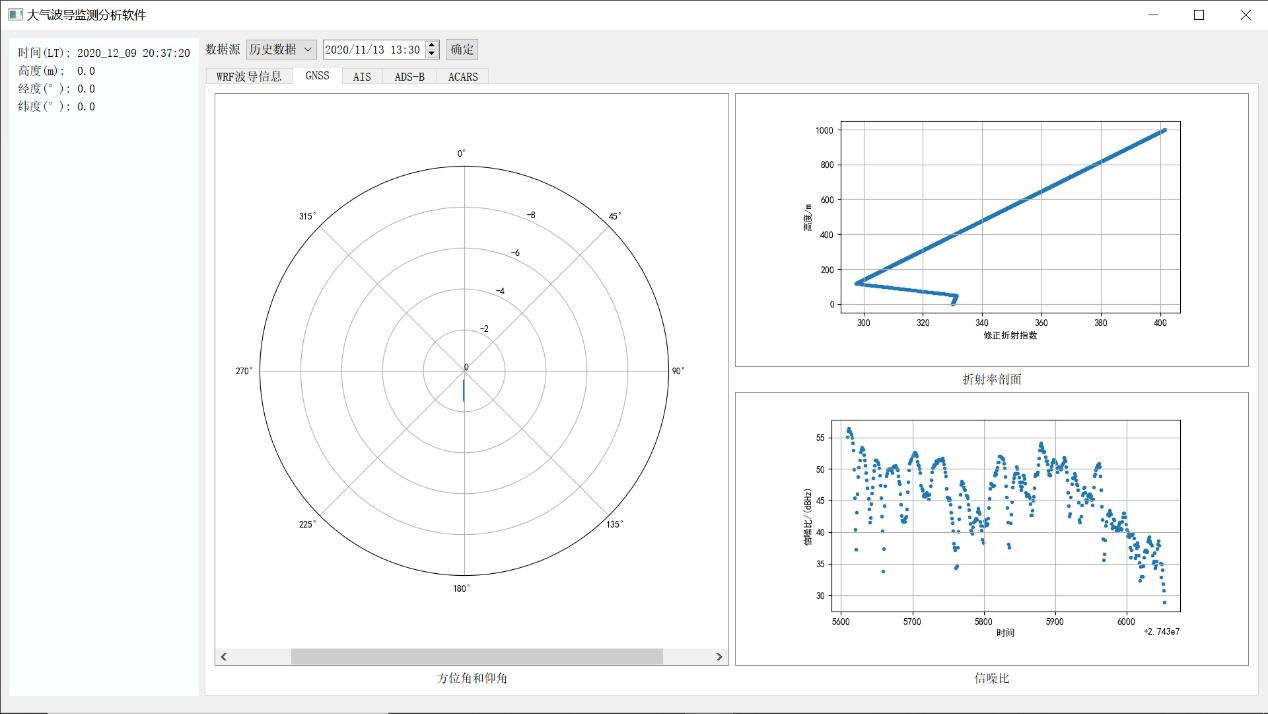Image resolution: width=1268 pixels, height=714 pixels.
Task: Click the 纬度(°) value line
Action: (57, 107)
